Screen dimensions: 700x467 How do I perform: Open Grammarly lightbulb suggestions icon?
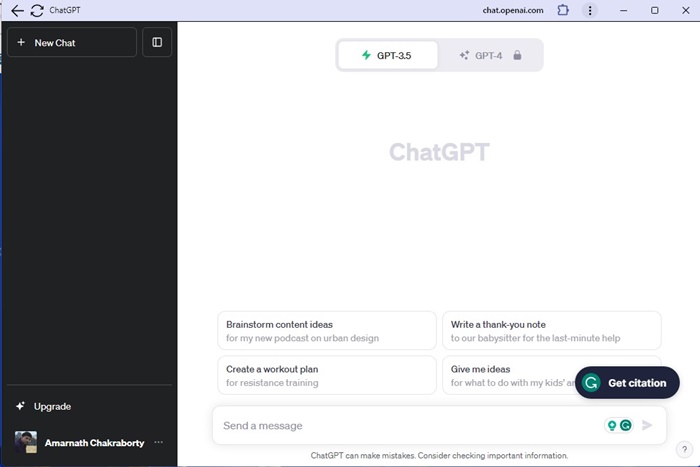612,425
